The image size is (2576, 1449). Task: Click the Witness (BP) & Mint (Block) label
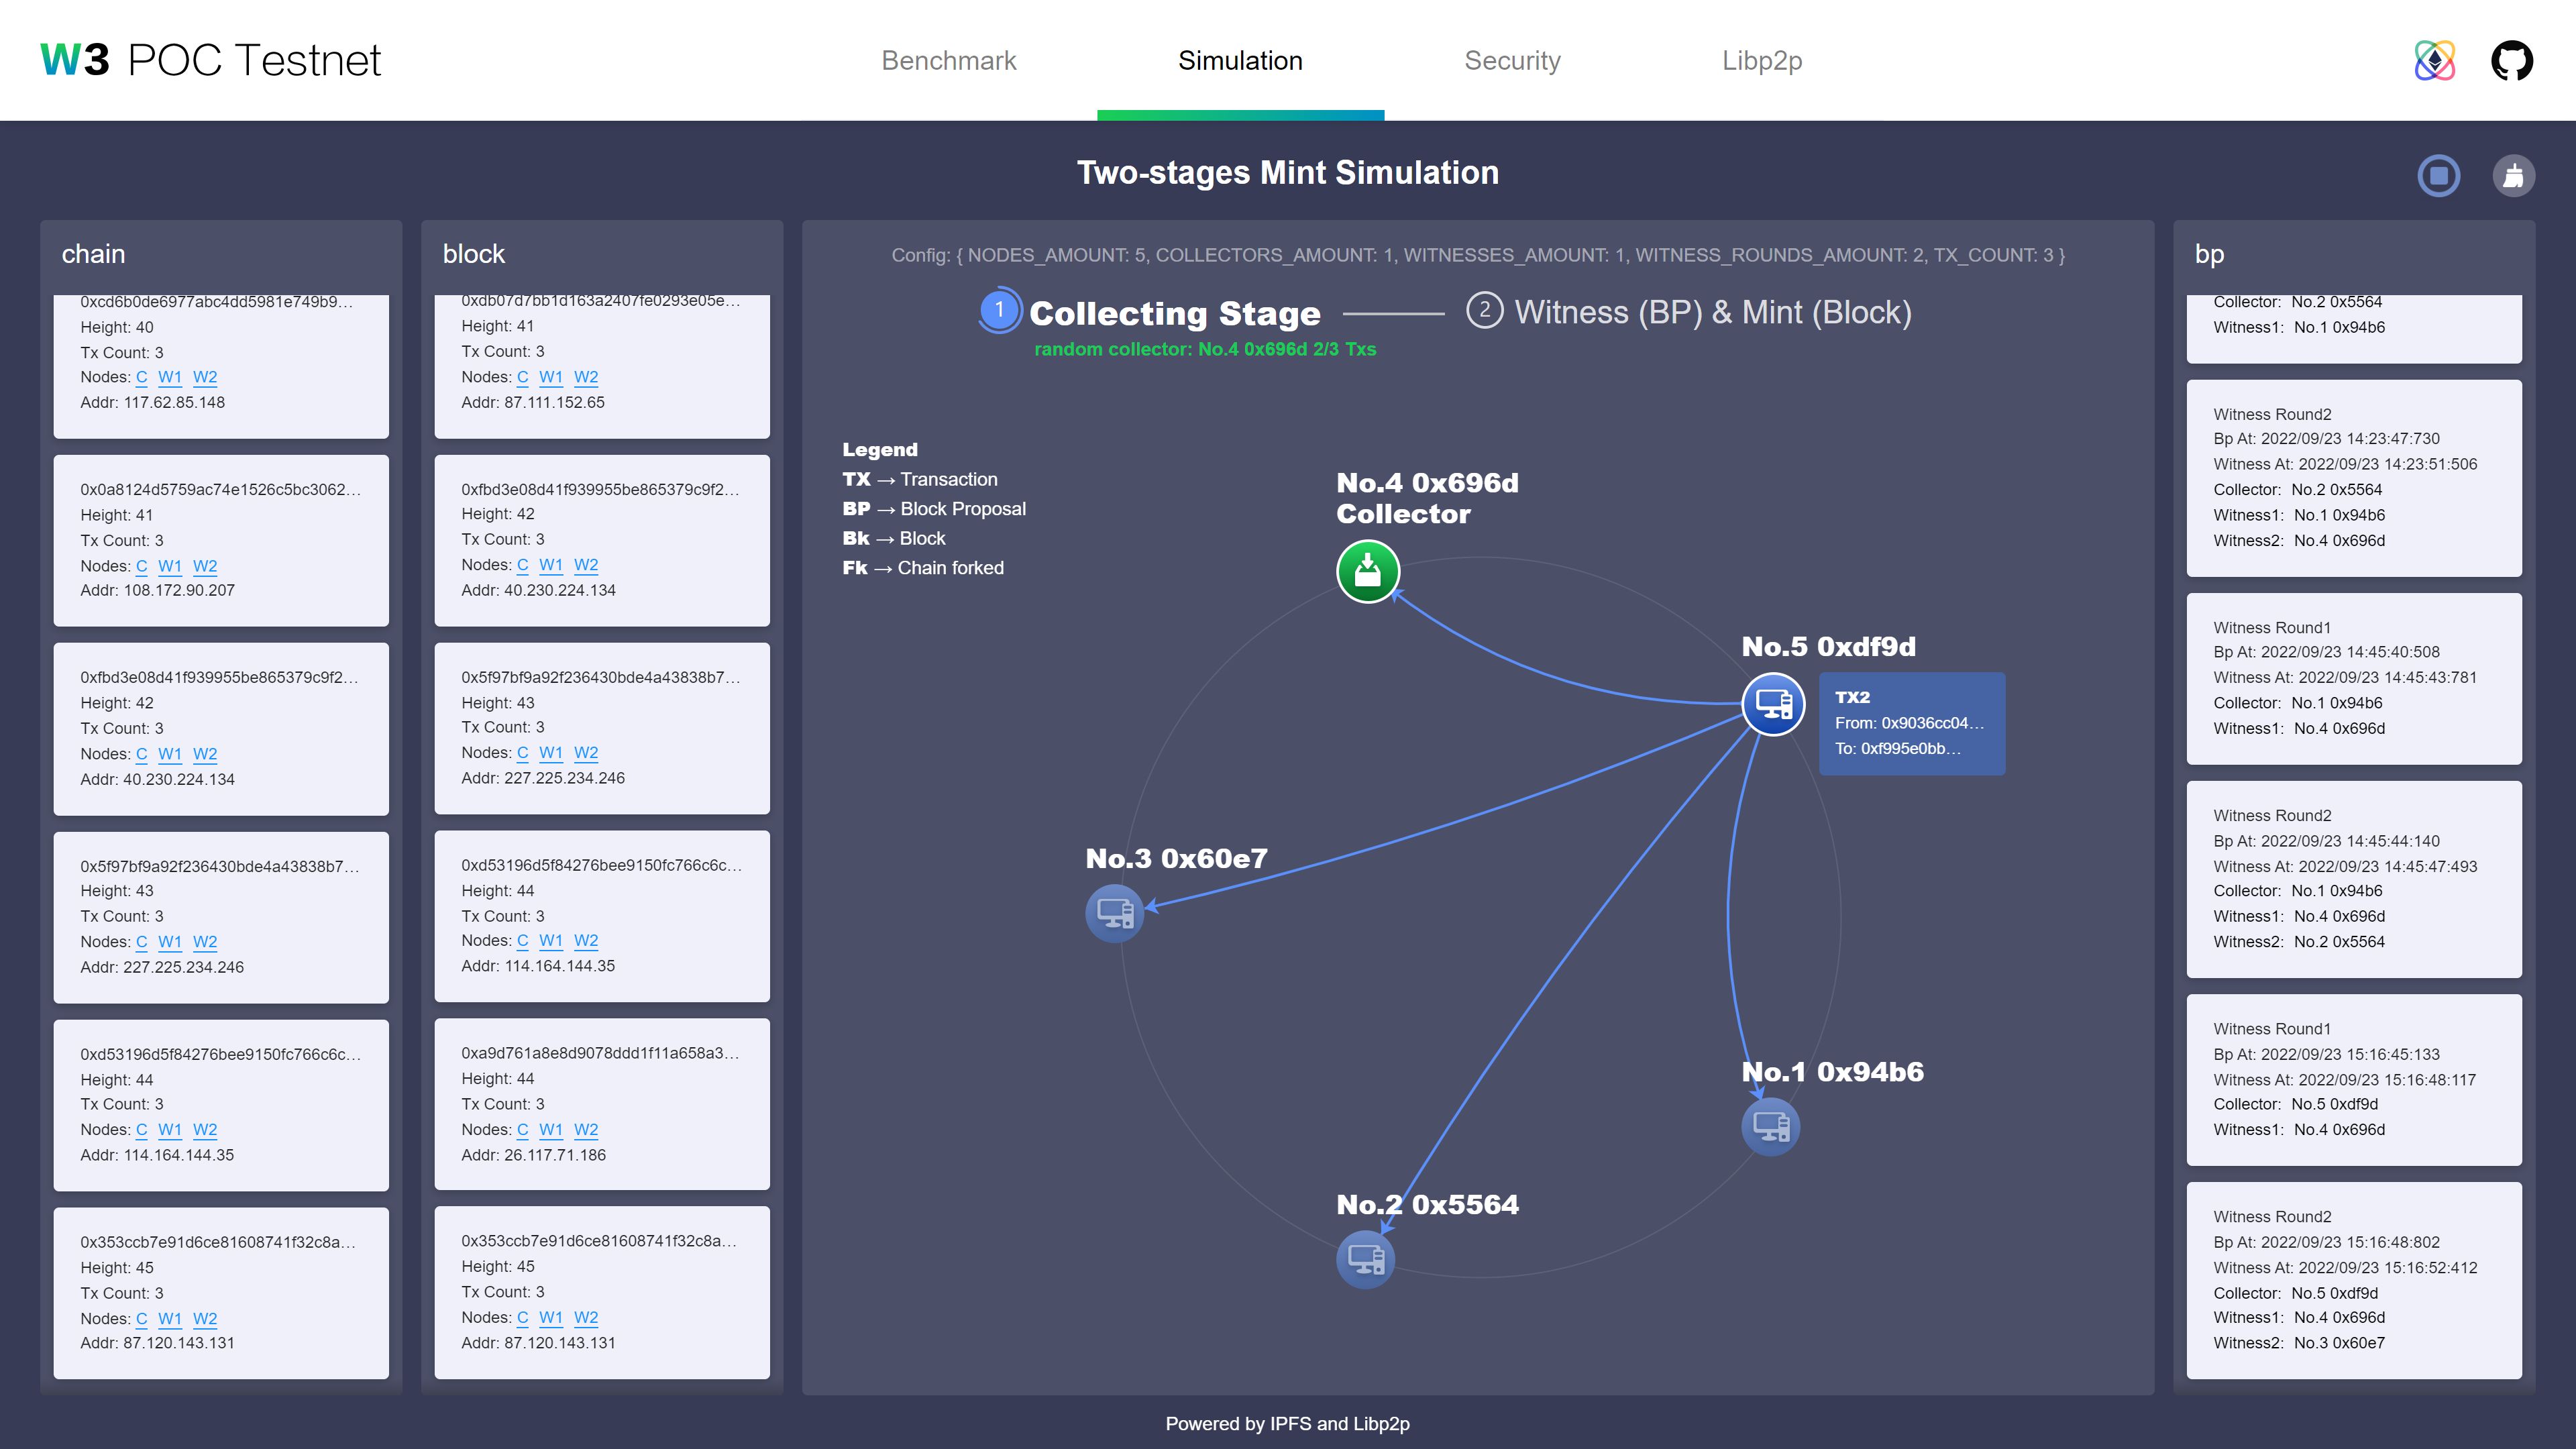pyautogui.click(x=1712, y=313)
